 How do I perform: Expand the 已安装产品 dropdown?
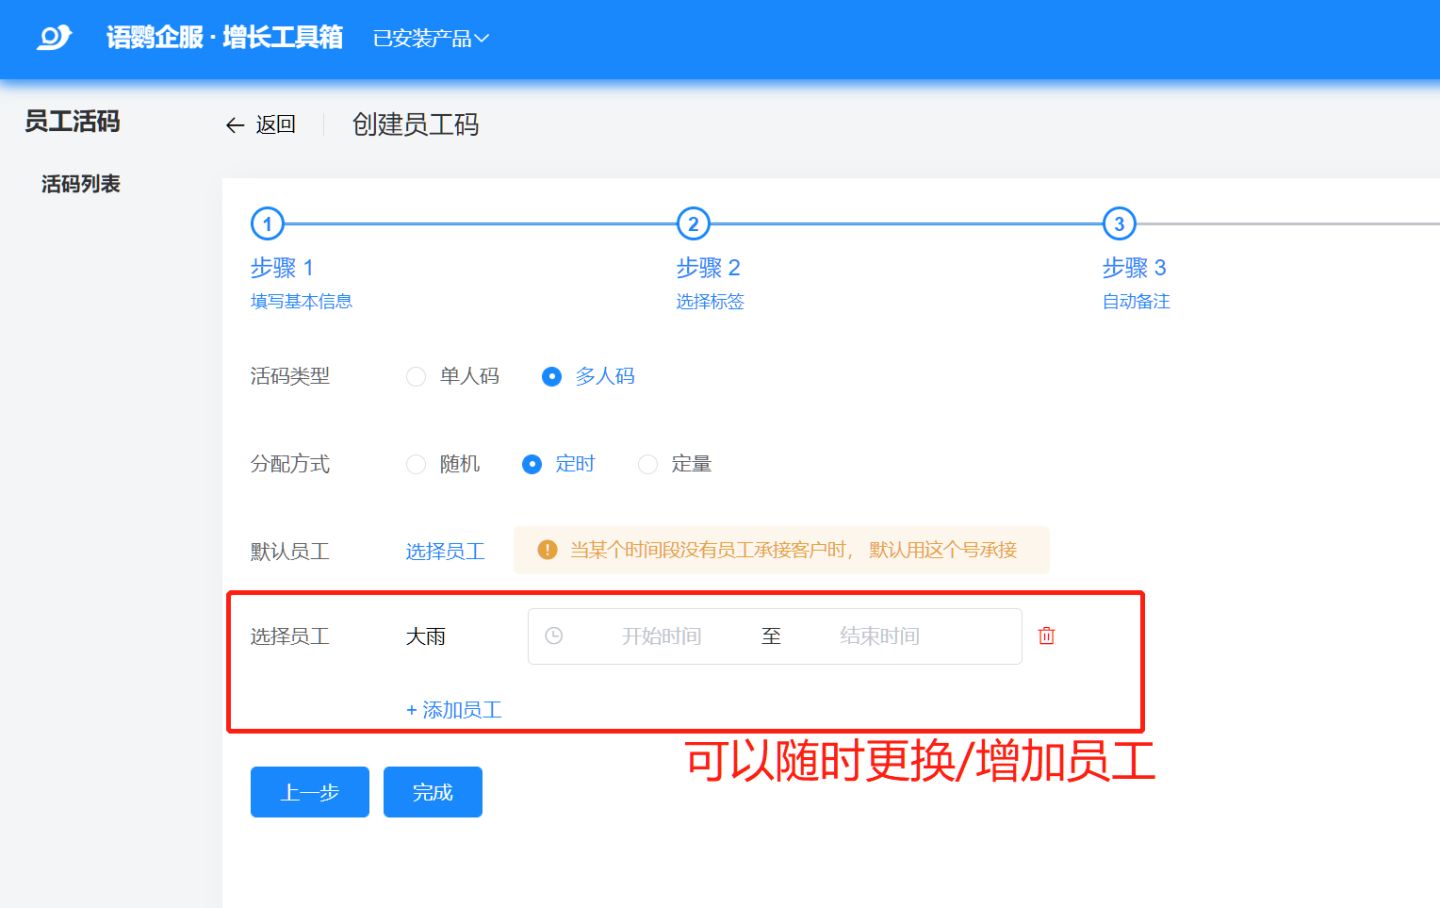click(430, 39)
